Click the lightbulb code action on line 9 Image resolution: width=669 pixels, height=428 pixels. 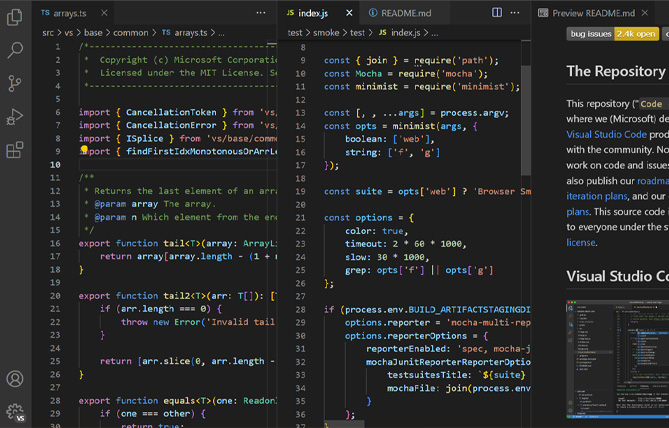pos(84,151)
